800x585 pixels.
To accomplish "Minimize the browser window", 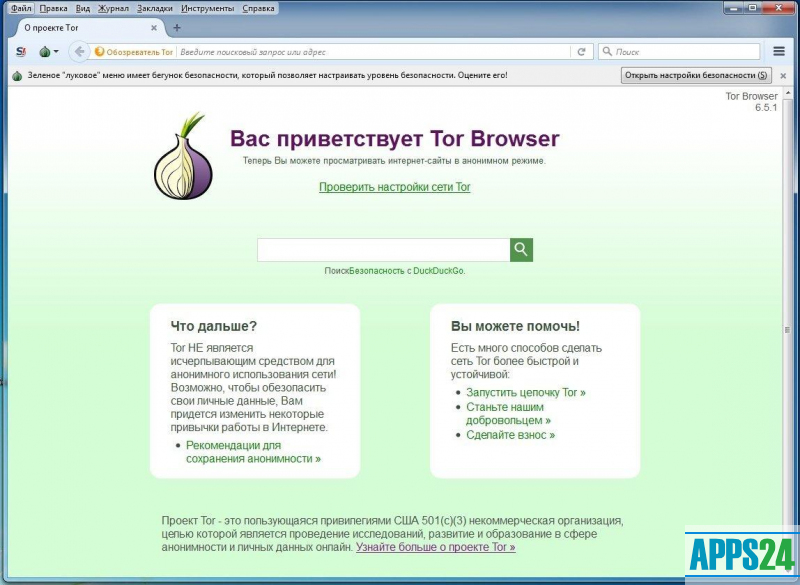I will [735, 7].
